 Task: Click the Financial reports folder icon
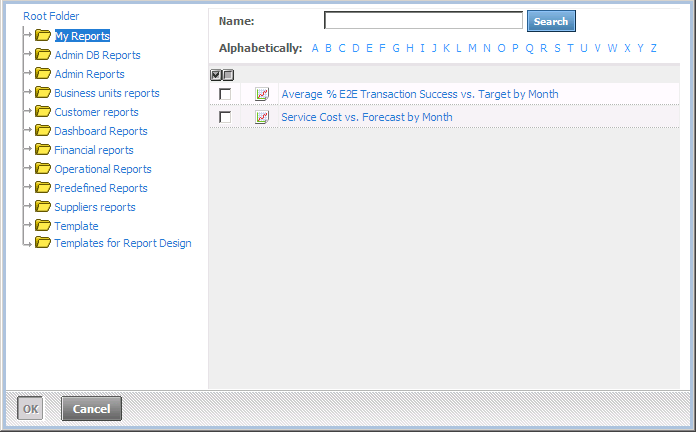click(43, 150)
